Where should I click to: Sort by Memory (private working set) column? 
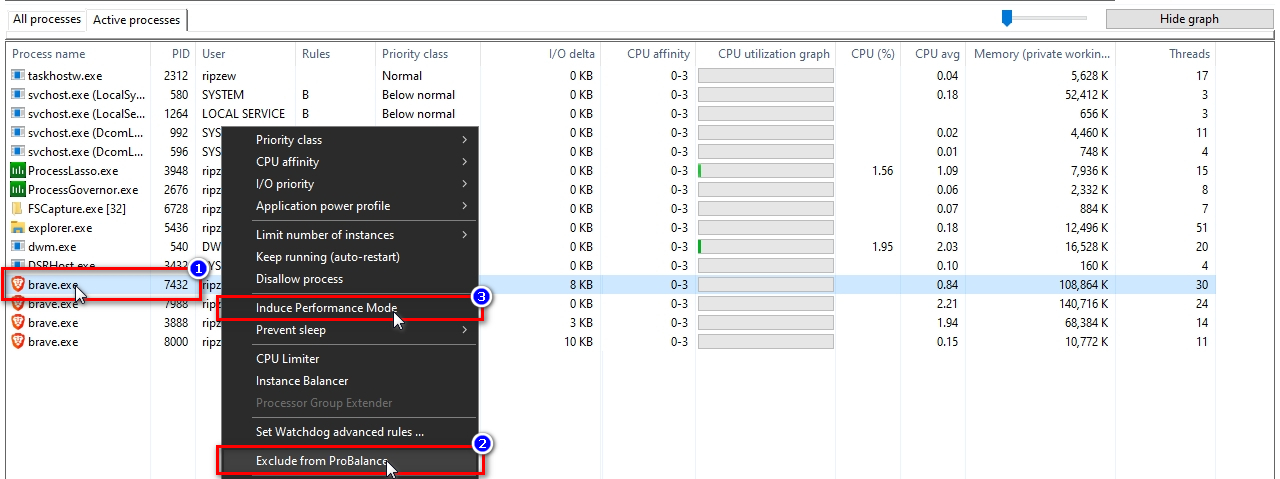click(1040, 54)
